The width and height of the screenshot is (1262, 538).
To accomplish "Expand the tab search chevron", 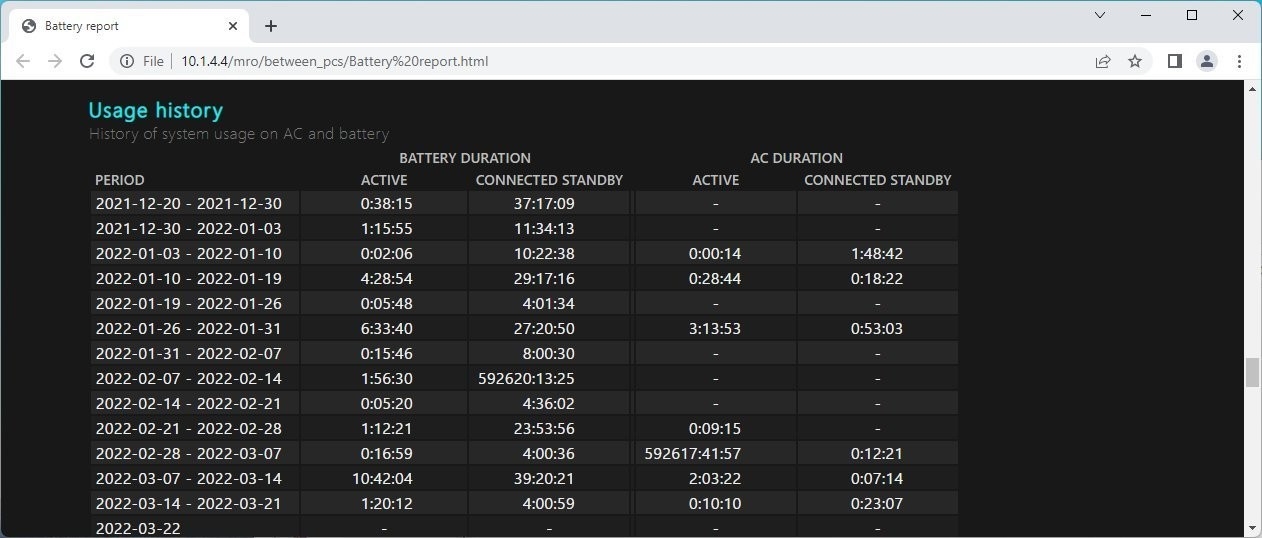I will [1100, 15].
